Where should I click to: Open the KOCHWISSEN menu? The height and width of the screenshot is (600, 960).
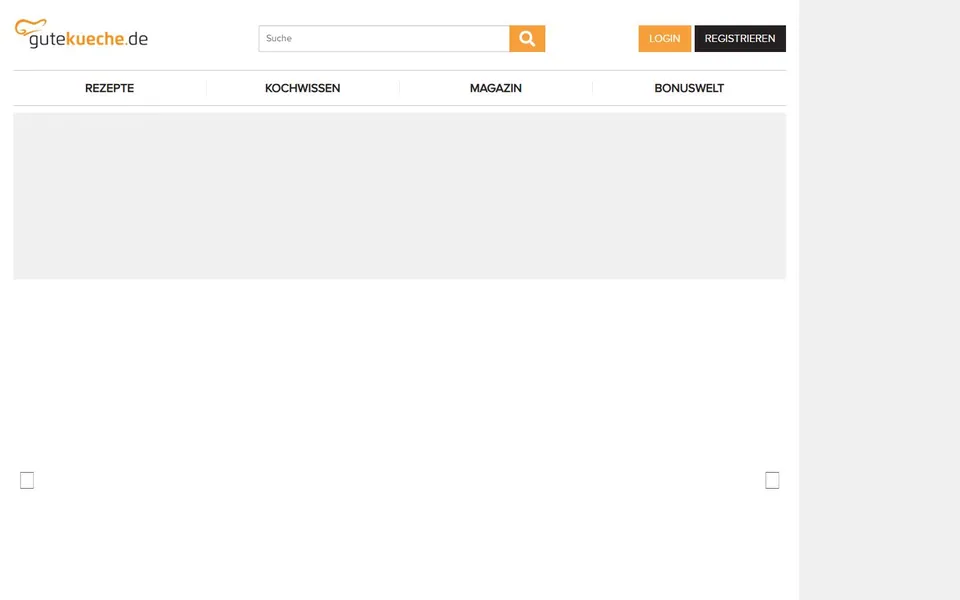tap(302, 88)
